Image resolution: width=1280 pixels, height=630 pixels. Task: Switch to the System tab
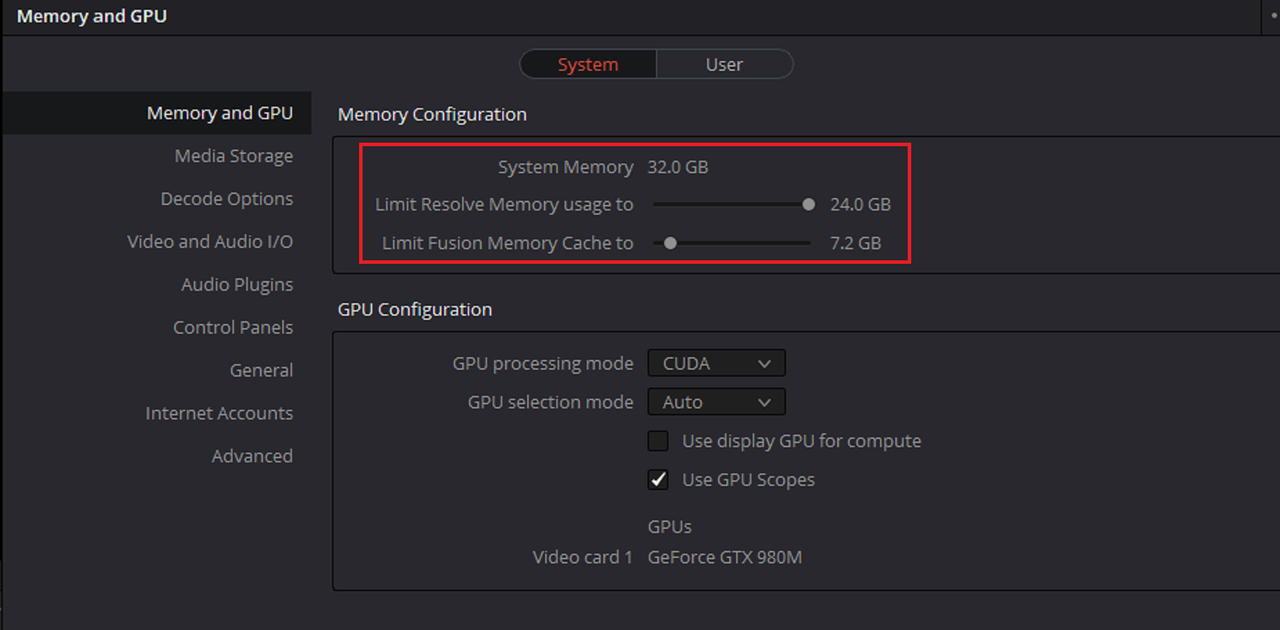(588, 64)
